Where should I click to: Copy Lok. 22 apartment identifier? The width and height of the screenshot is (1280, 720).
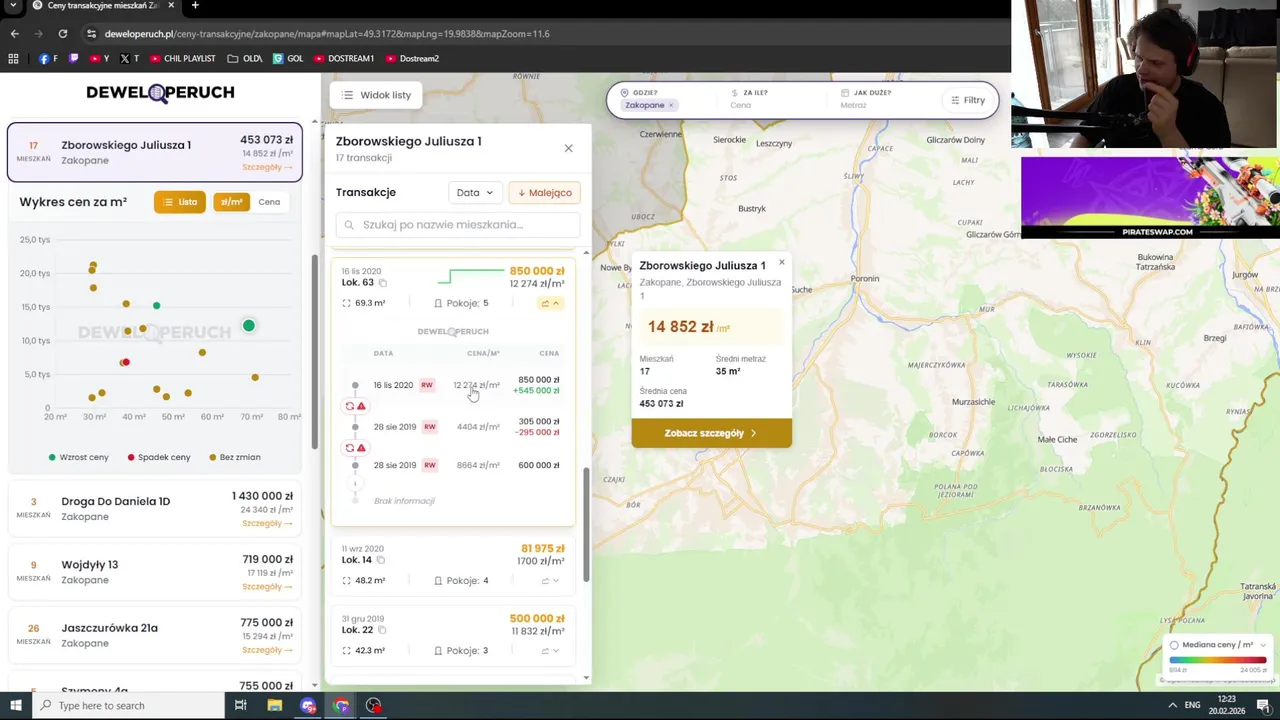pos(382,630)
